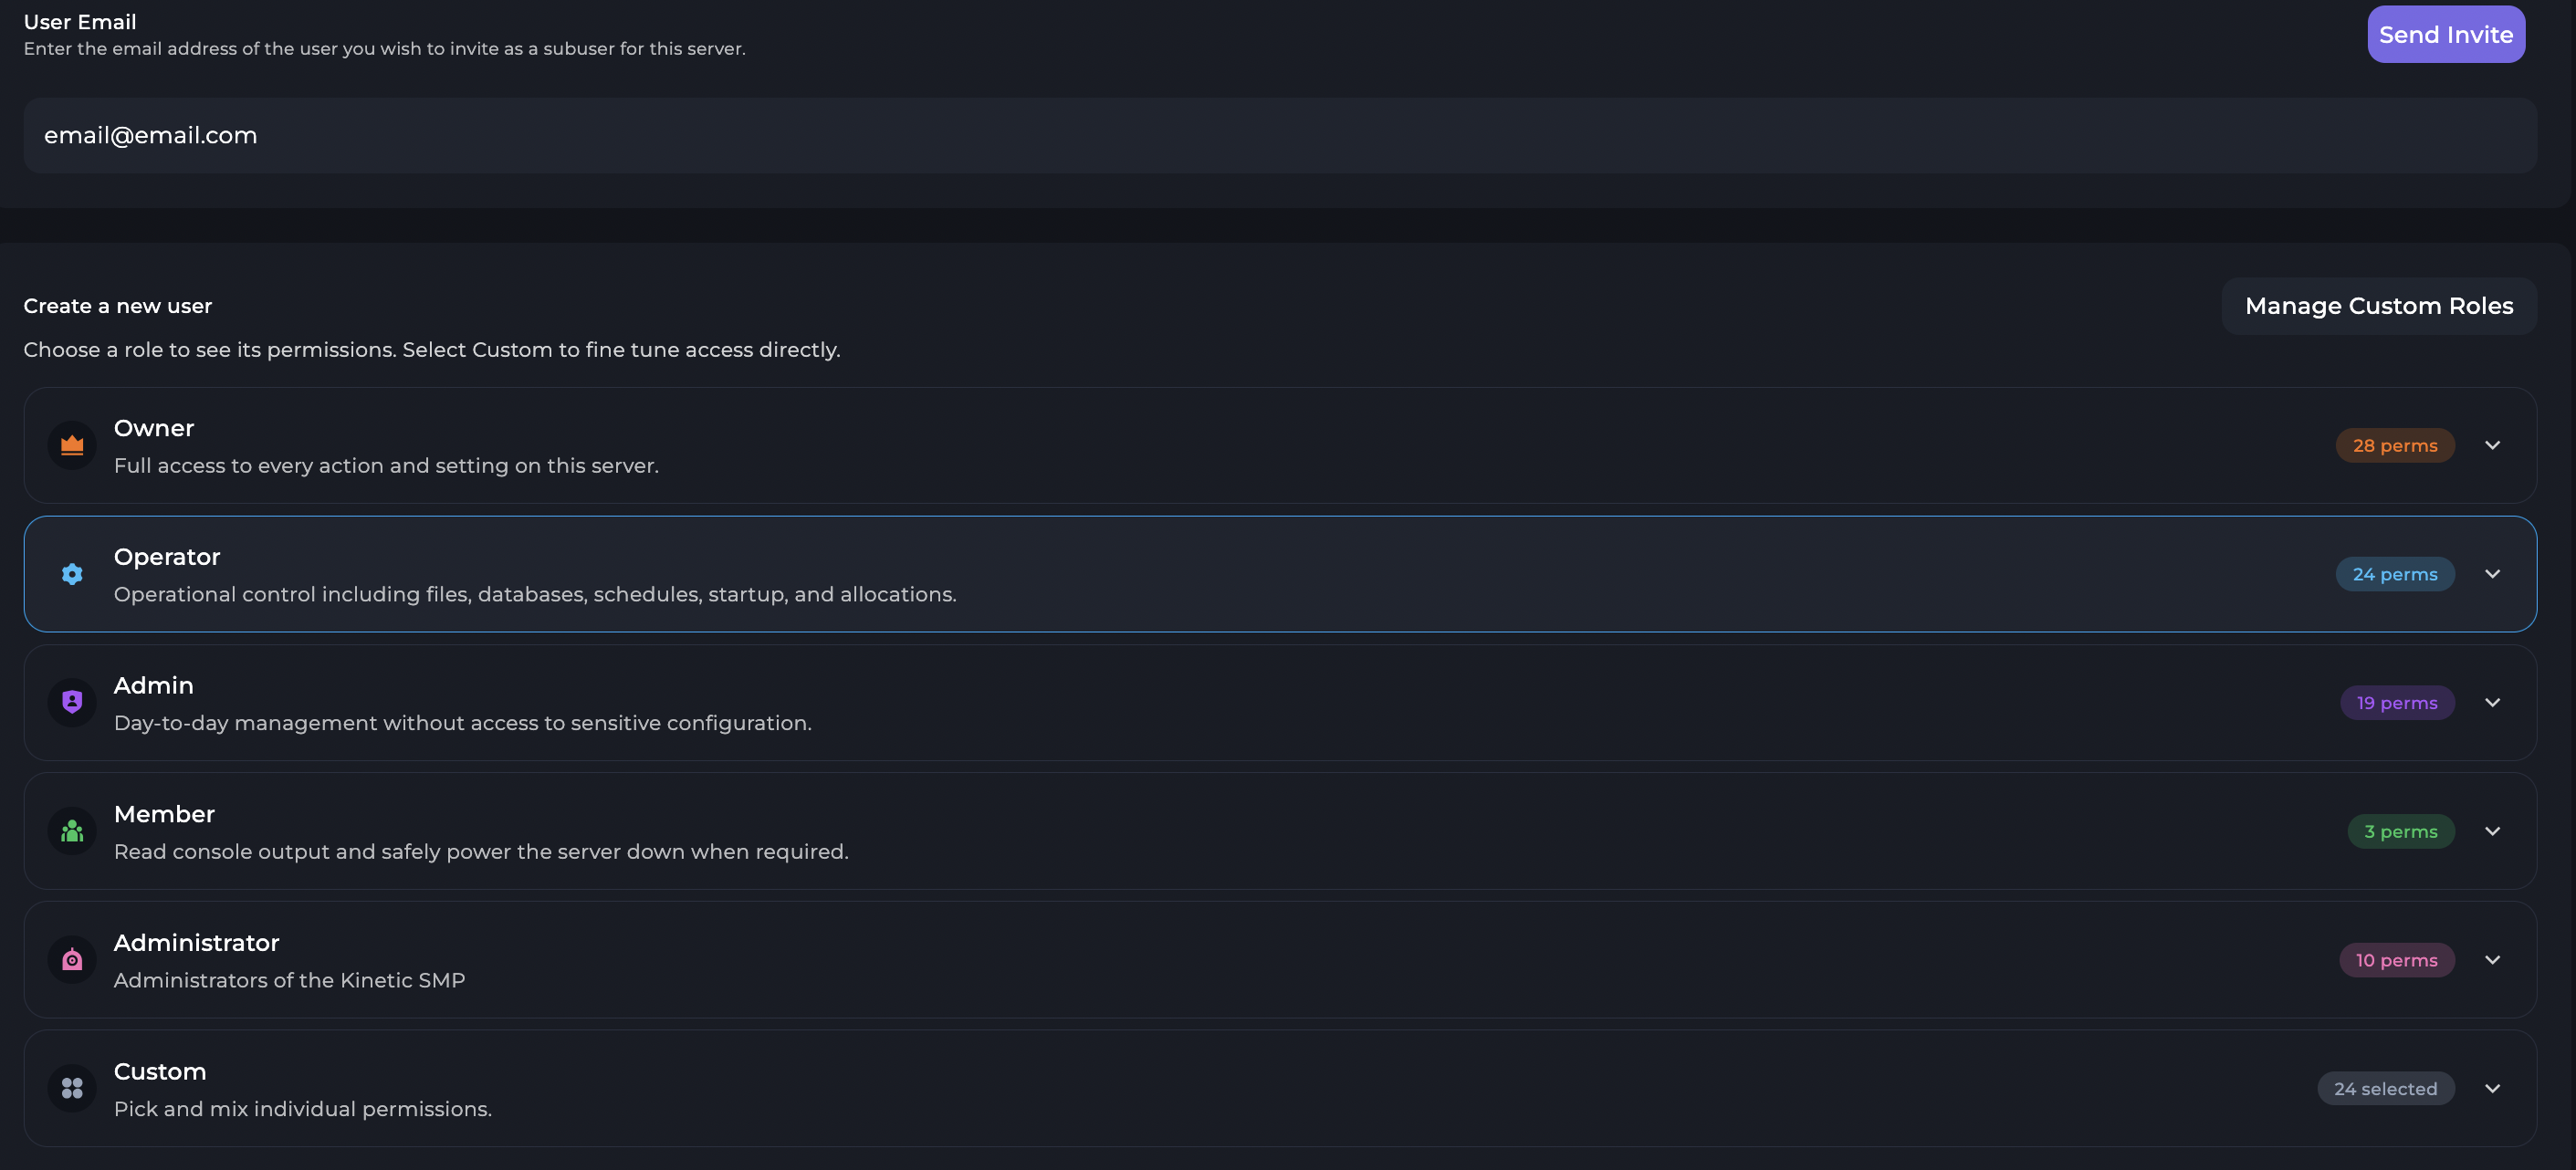This screenshot has height=1170, width=2576.
Task: Open Manage Custom Roles
Action: coord(2378,306)
